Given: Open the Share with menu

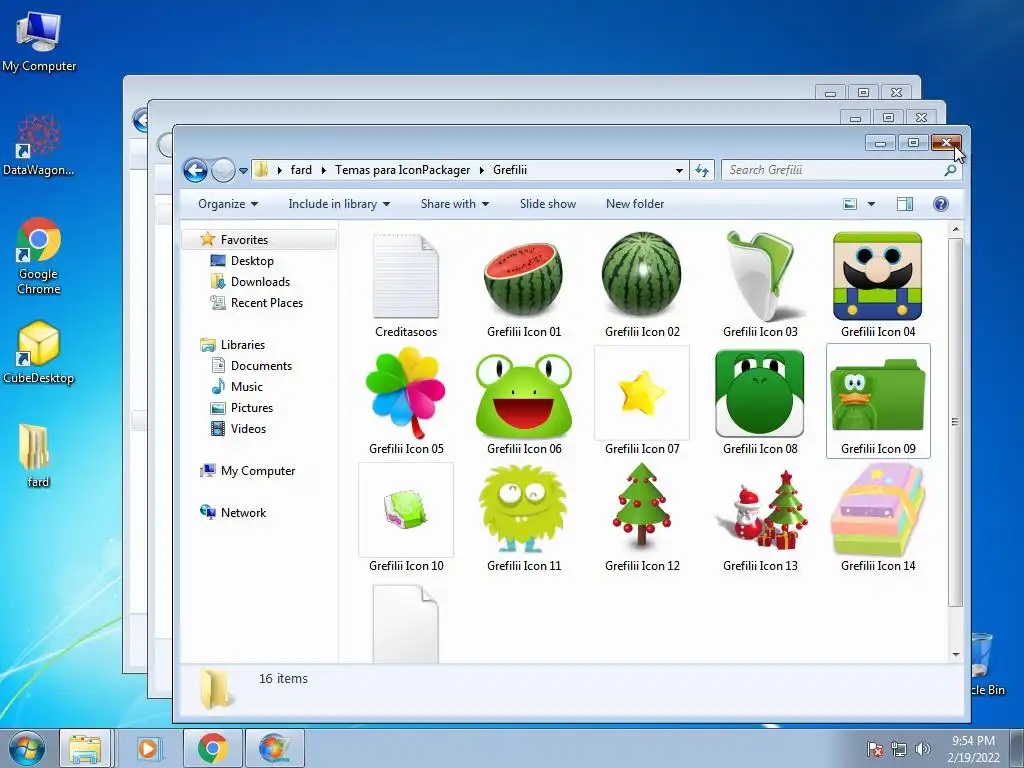Looking at the screenshot, I should tap(455, 204).
